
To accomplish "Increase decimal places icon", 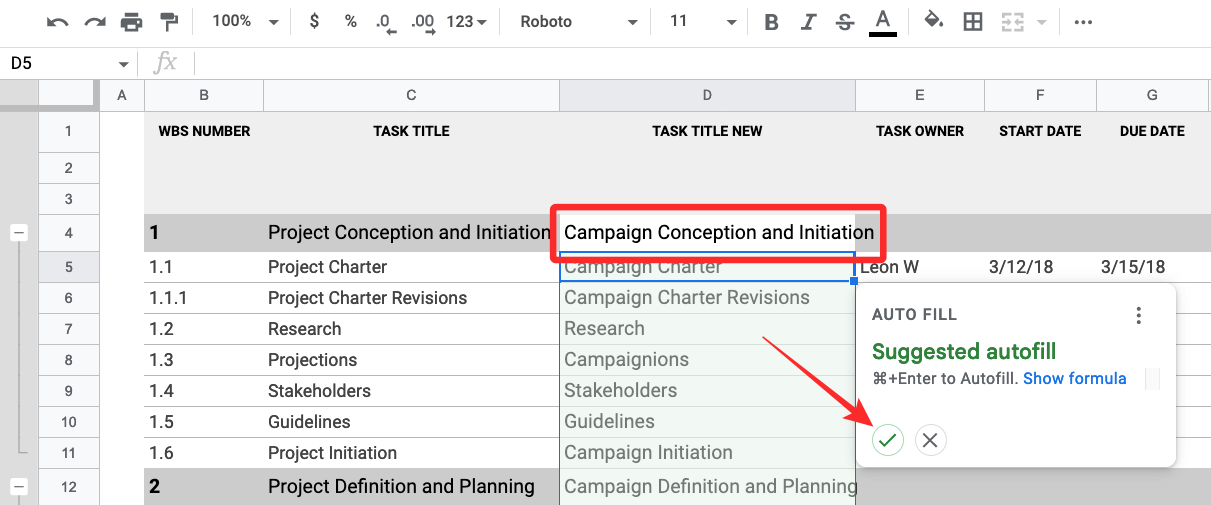I will (423, 22).
